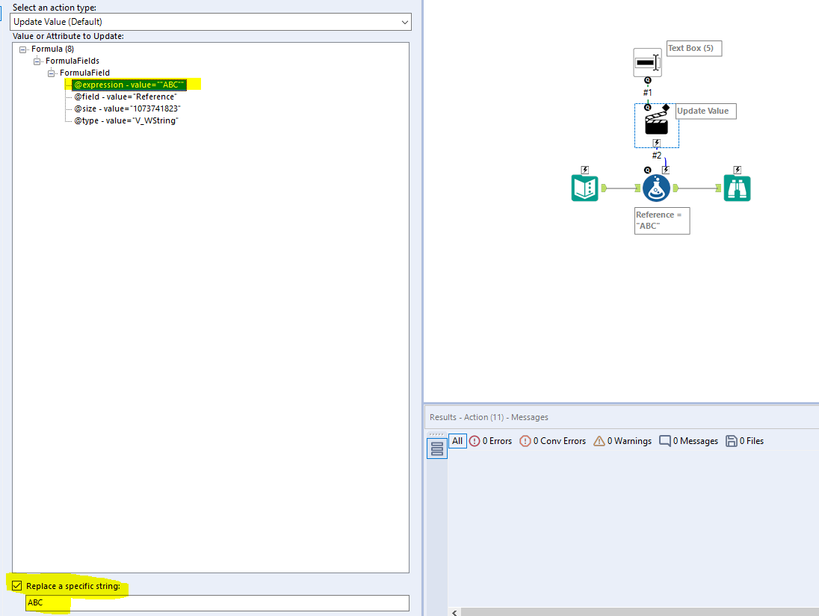Toggle the Replace a specific string checkbox

pos(17,586)
